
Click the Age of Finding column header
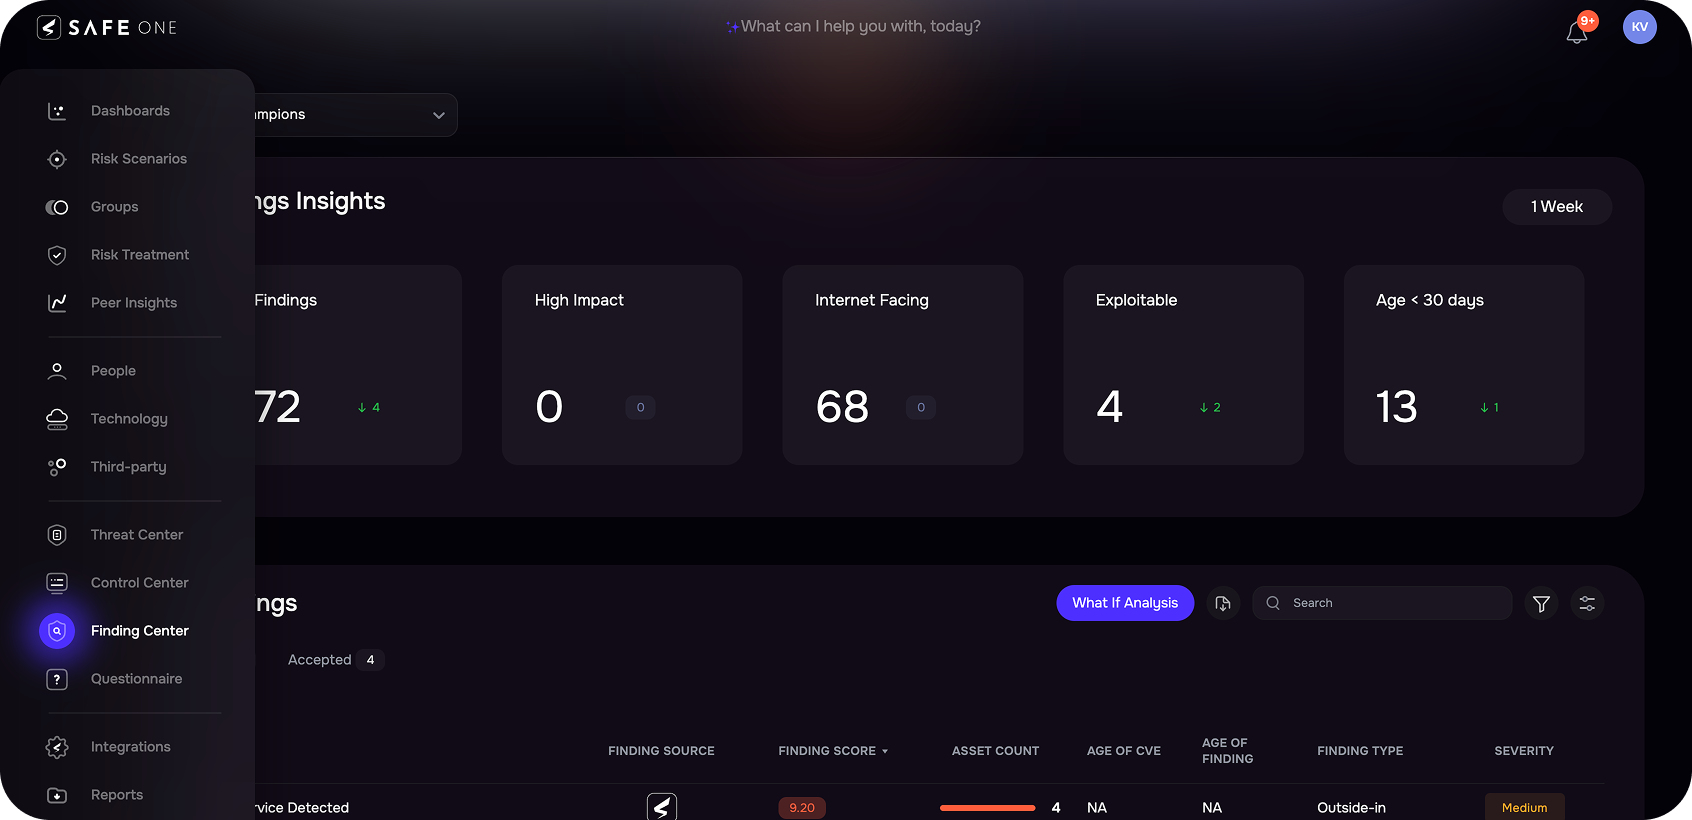click(1227, 751)
